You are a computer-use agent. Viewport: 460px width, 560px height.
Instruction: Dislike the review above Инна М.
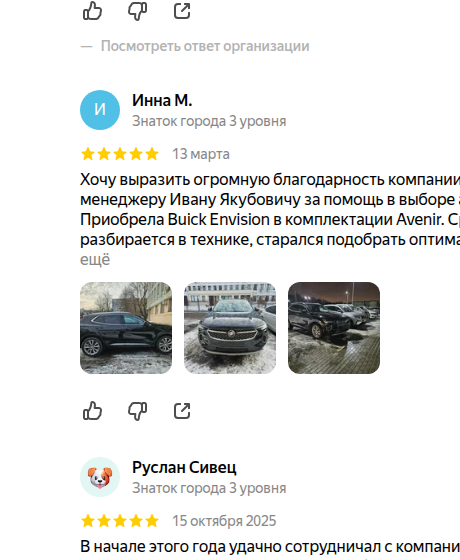[138, 11]
